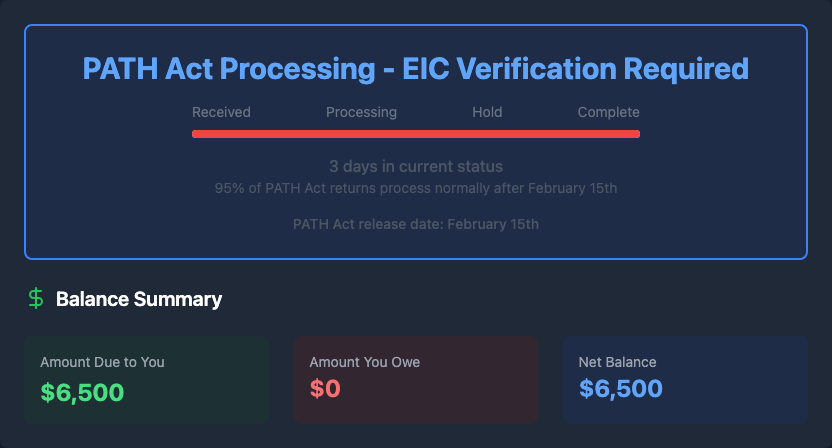Click the 3 days in current status text
Screen dimensions: 832x448
pos(416,166)
